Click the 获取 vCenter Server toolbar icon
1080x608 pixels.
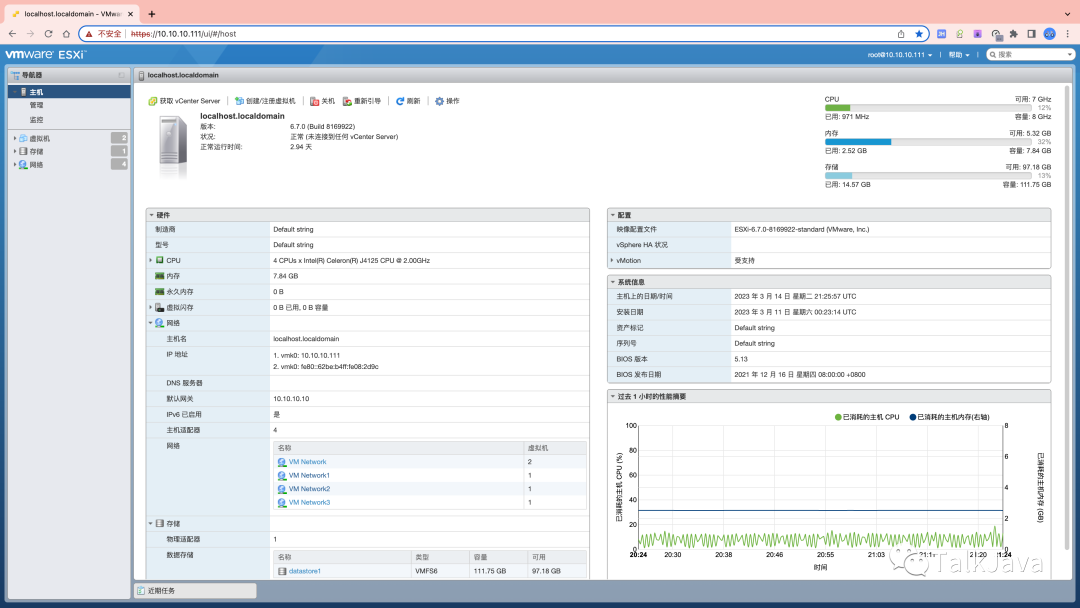tap(153, 101)
